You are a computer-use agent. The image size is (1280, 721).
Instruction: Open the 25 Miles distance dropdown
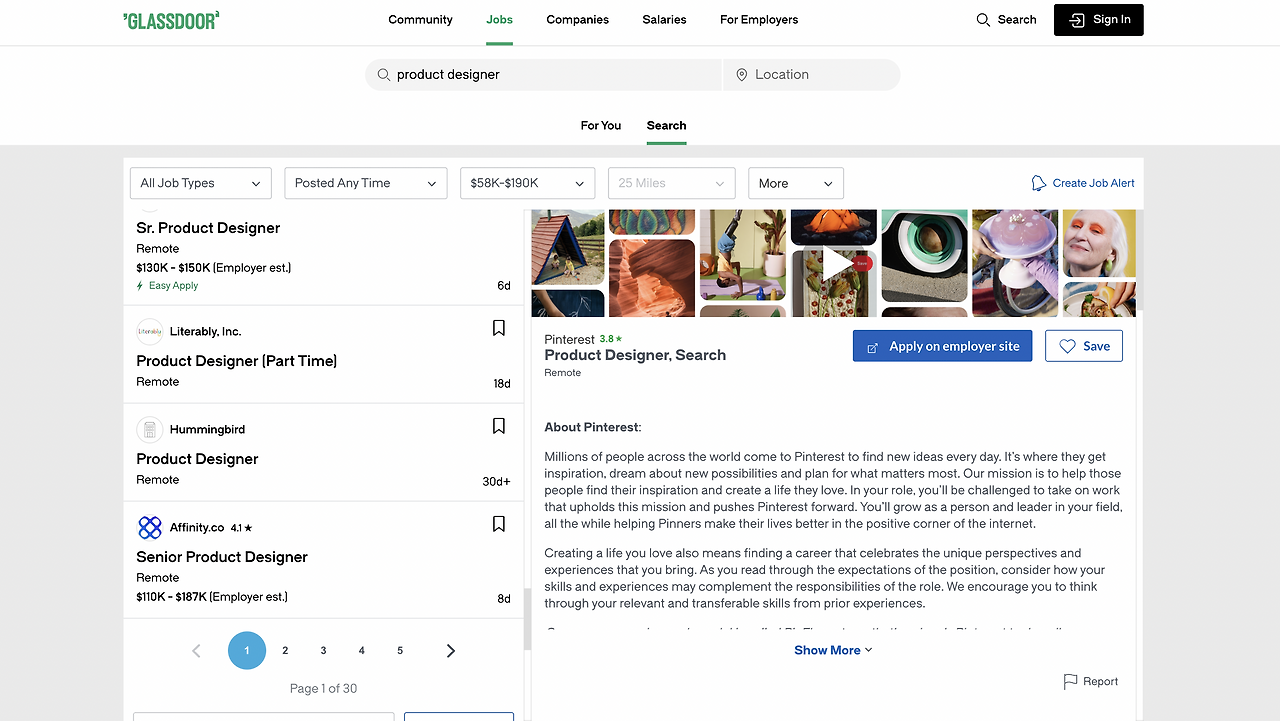click(x=672, y=183)
